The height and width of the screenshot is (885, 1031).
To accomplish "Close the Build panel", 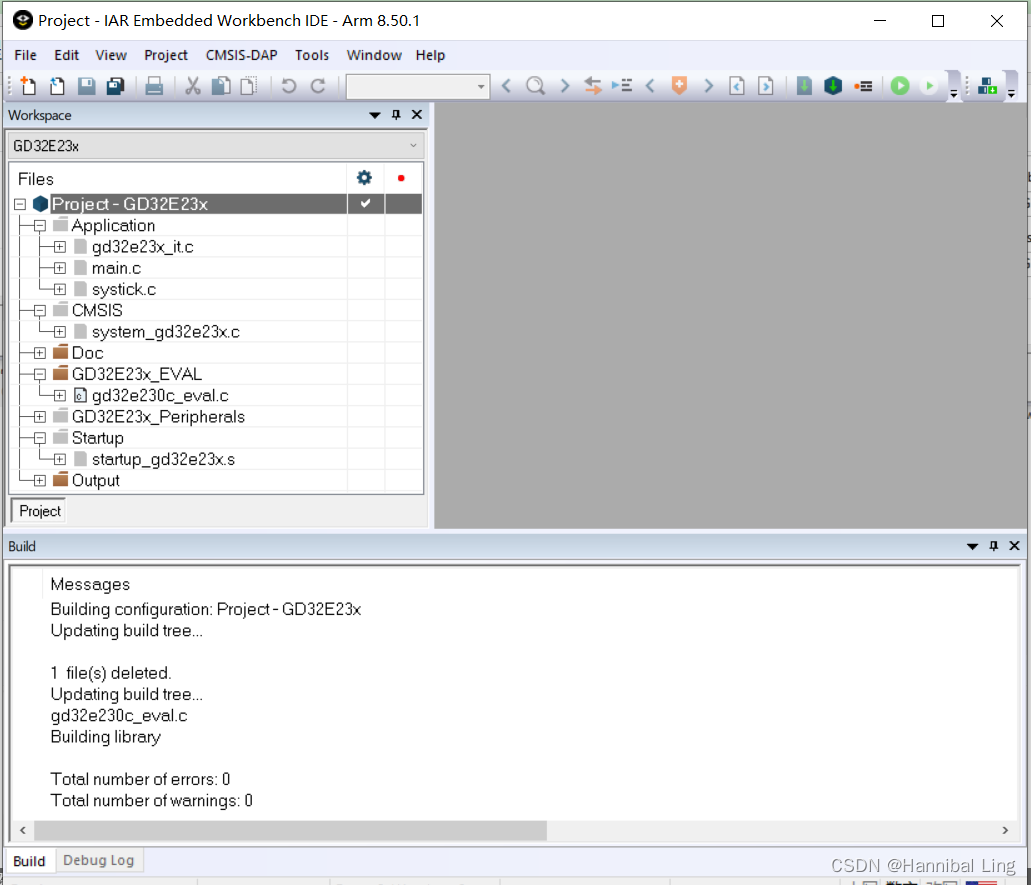I will click(1015, 546).
